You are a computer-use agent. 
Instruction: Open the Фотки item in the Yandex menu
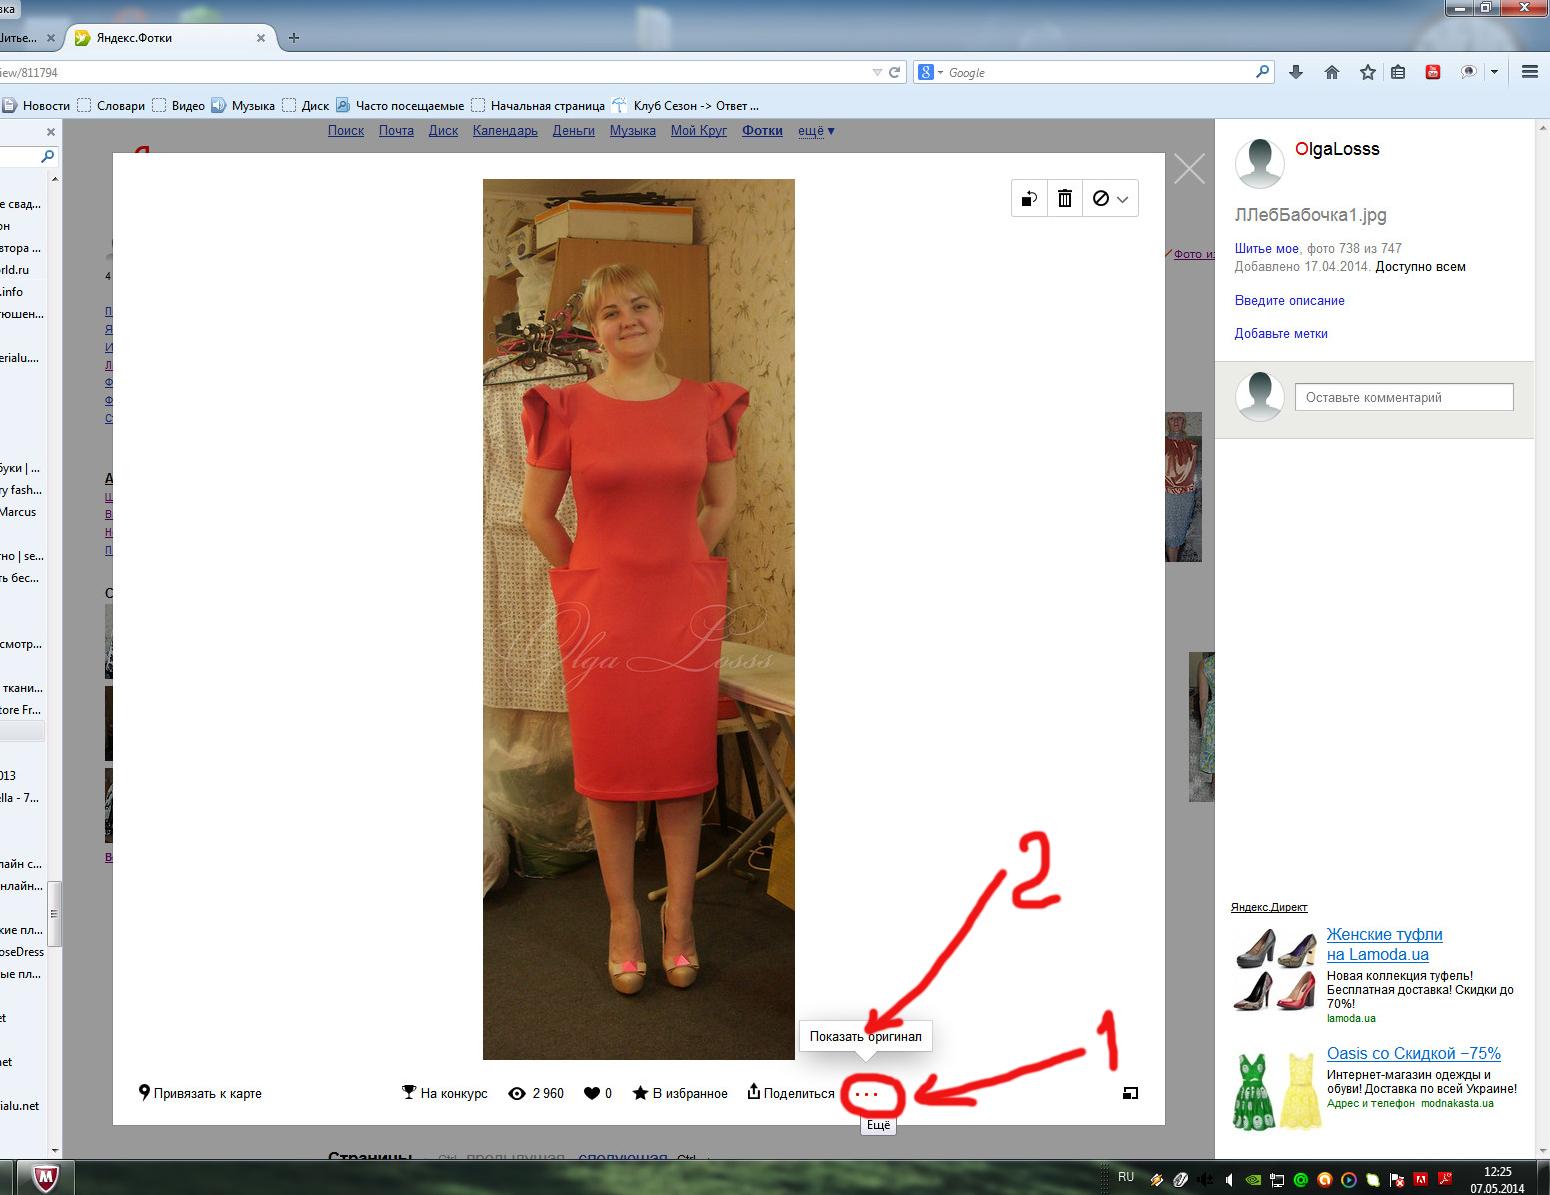coord(762,130)
